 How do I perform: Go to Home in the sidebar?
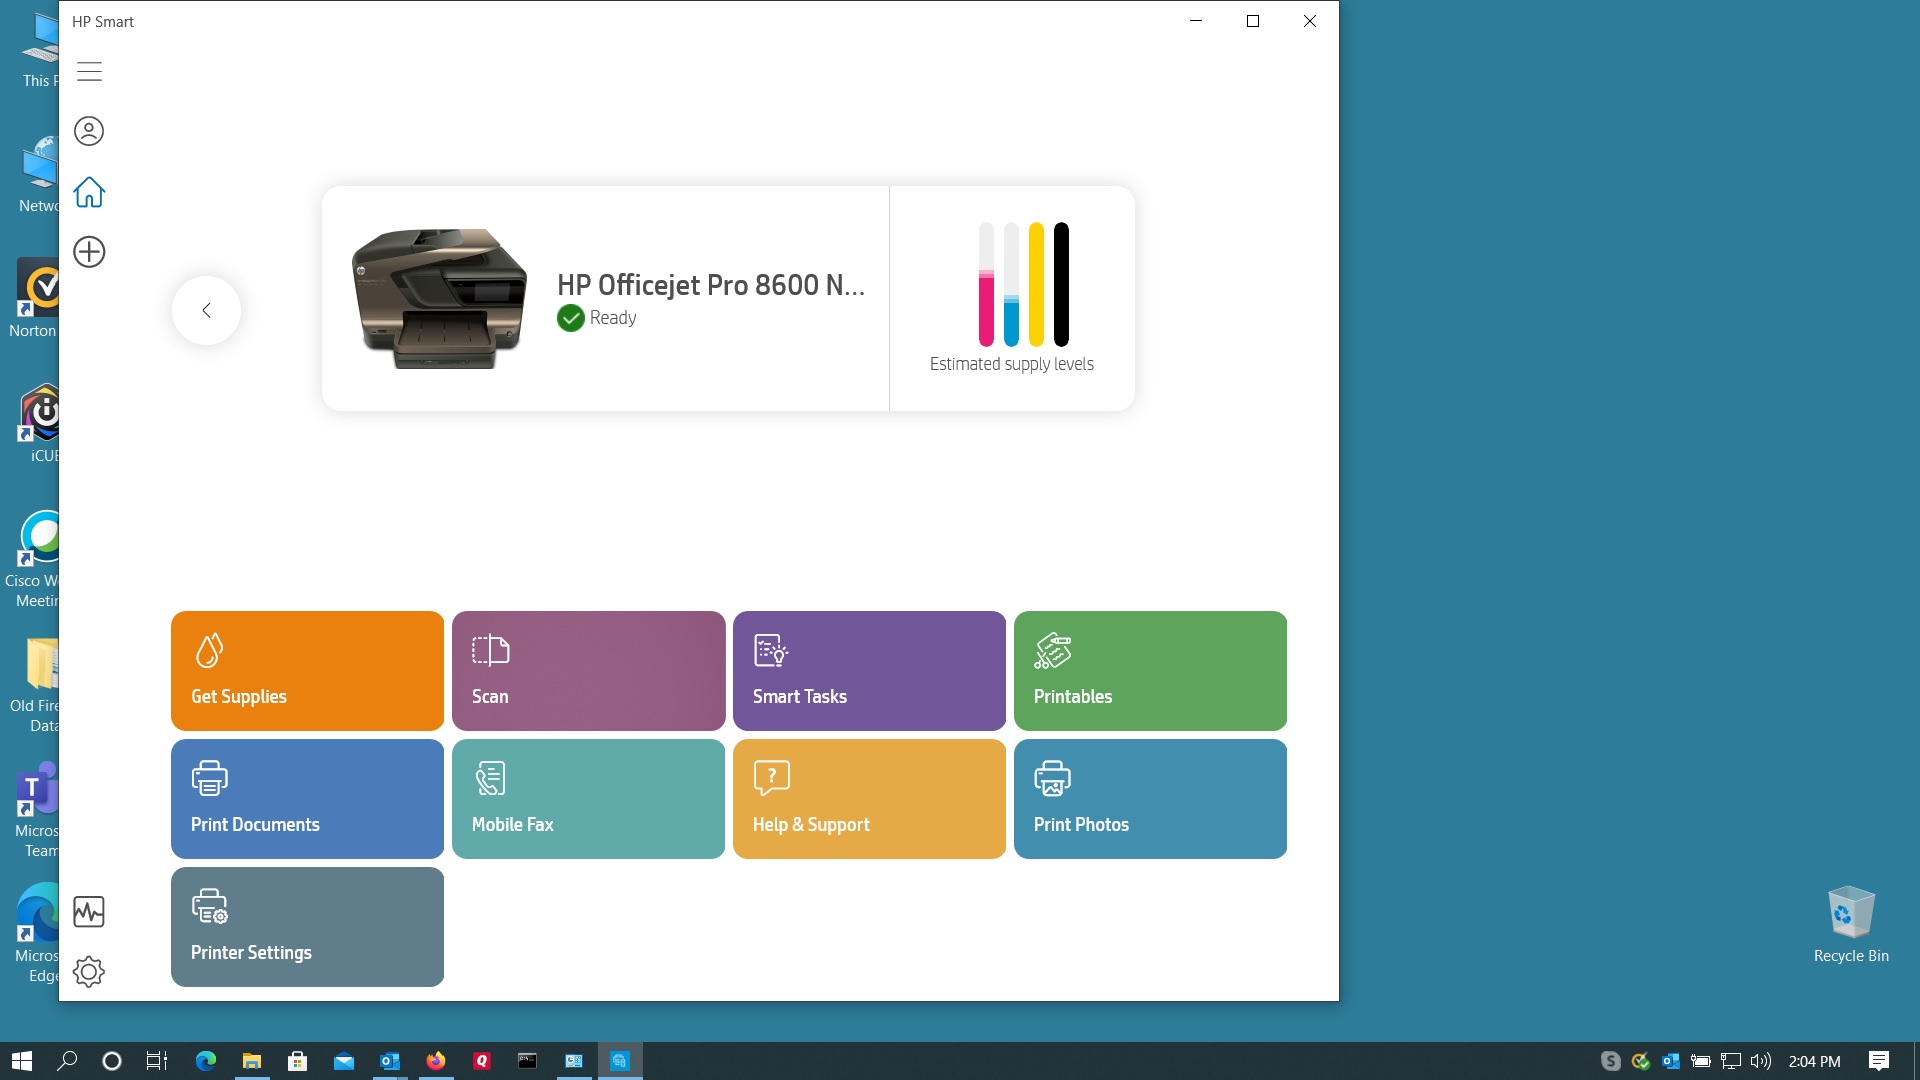pos(89,192)
